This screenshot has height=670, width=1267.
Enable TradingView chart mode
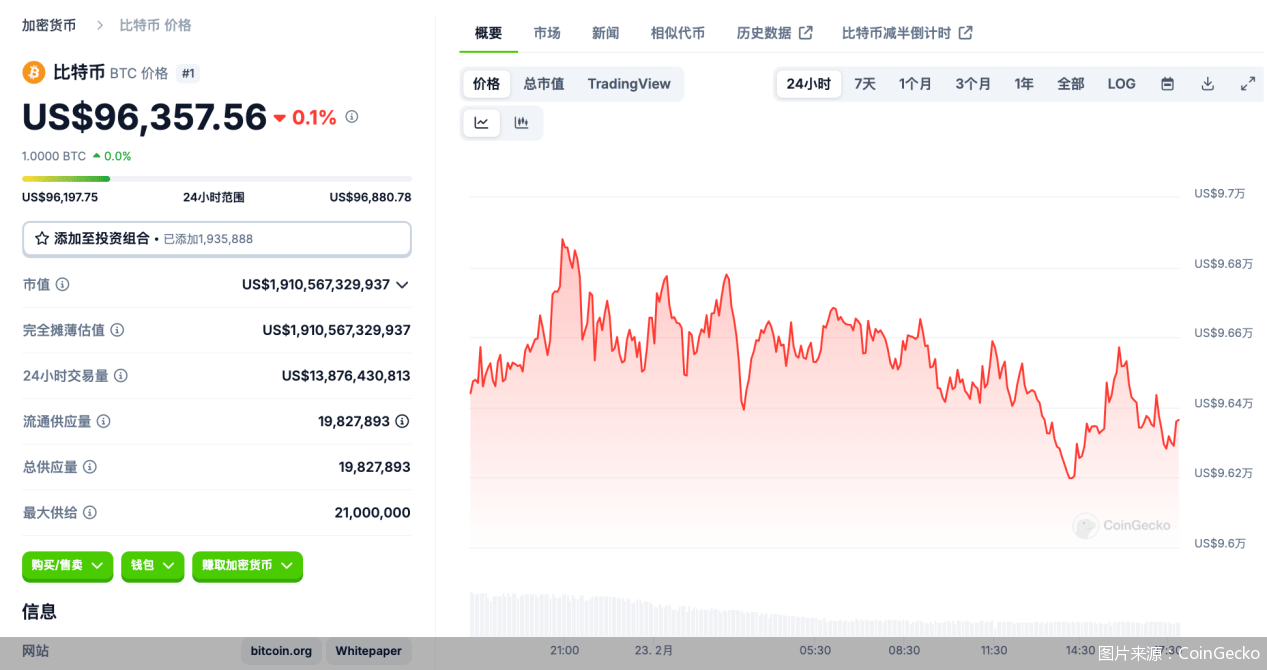click(x=629, y=84)
